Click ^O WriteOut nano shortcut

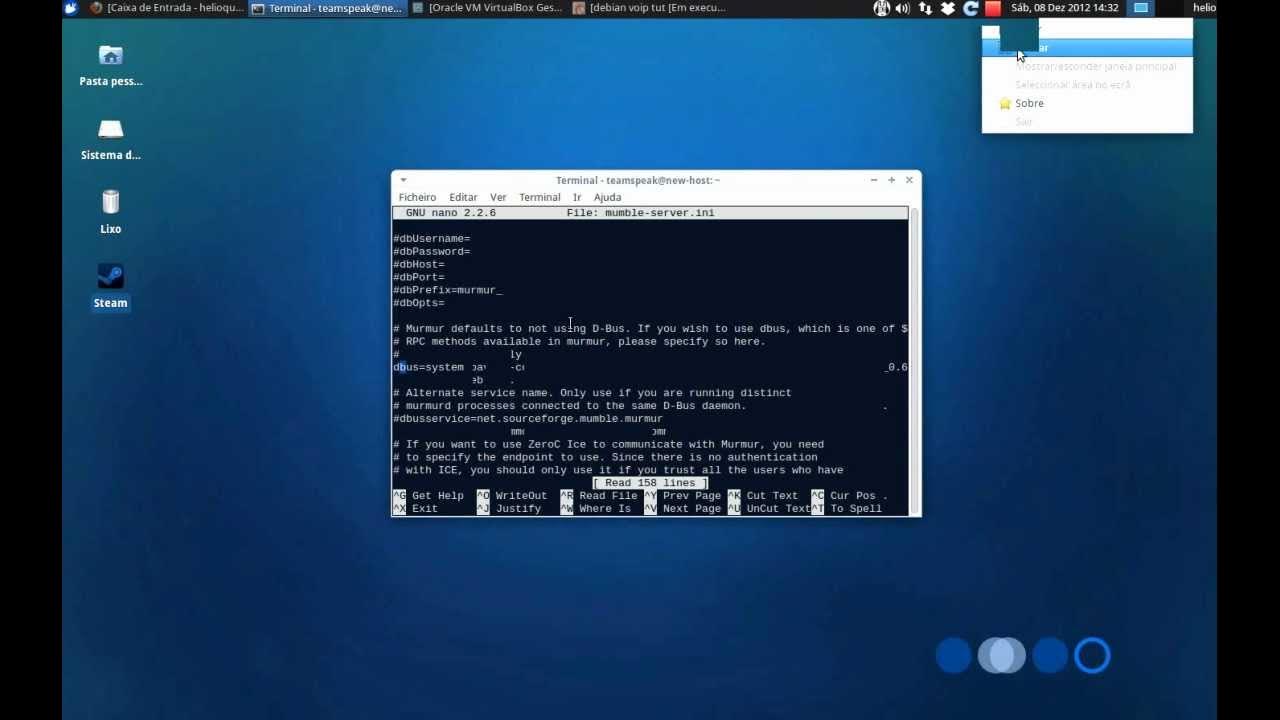(512, 496)
